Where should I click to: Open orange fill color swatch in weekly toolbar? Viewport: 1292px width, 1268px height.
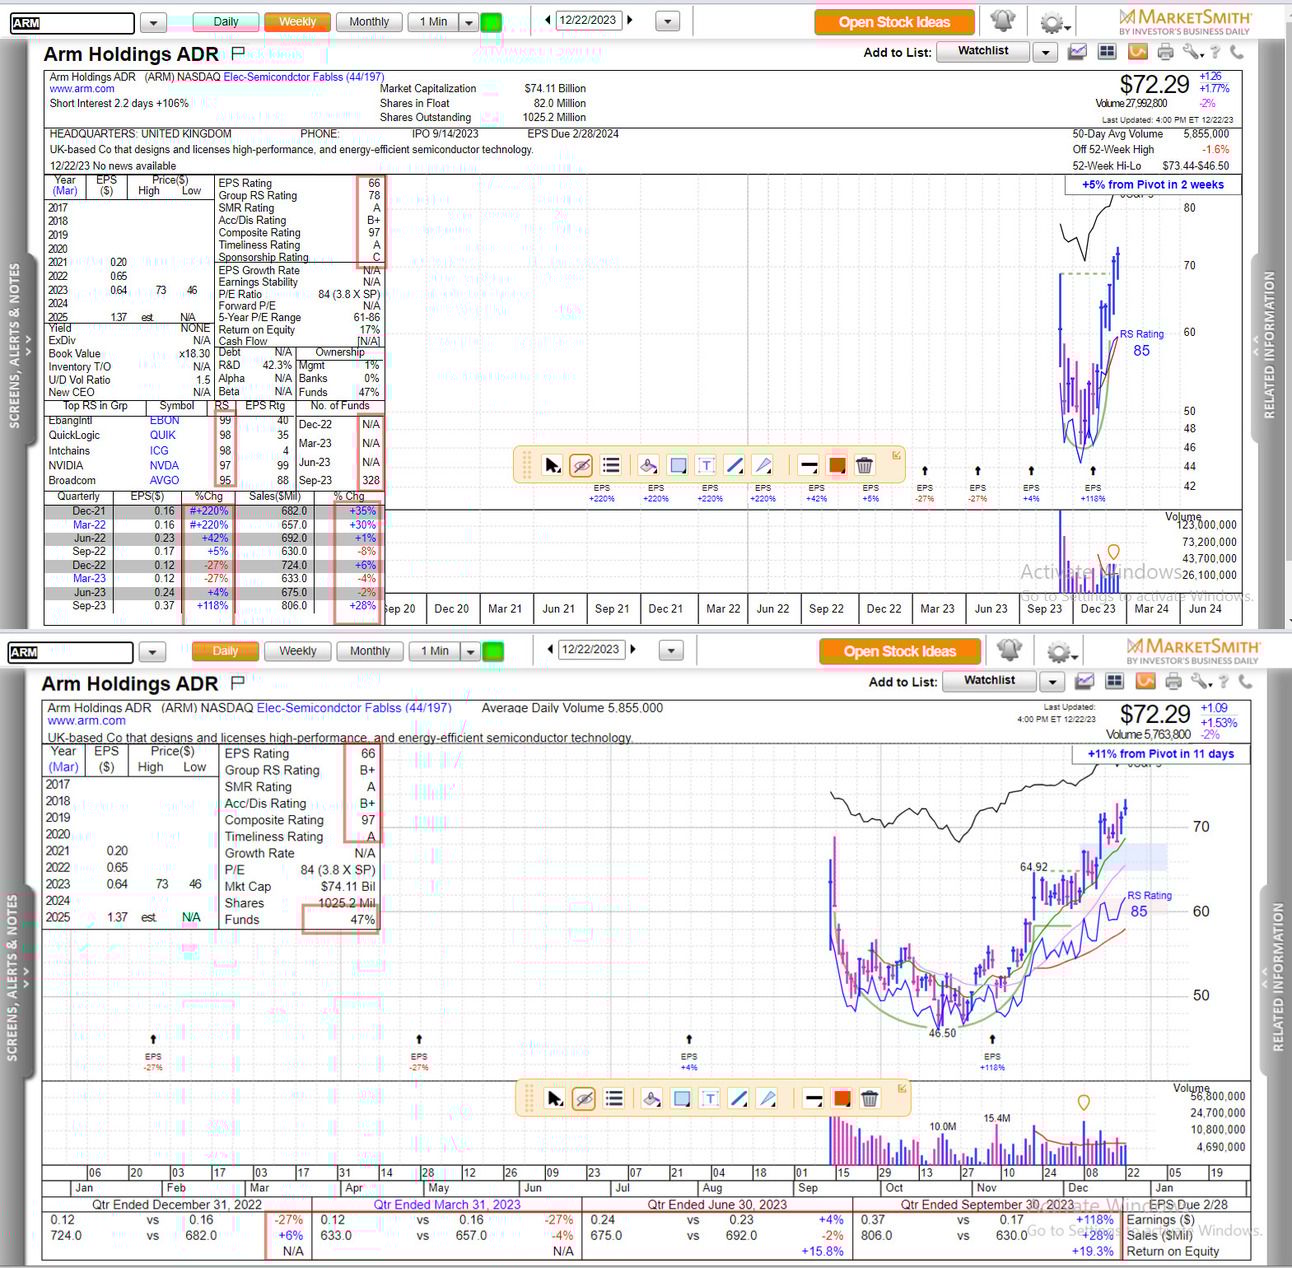pyautogui.click(x=837, y=465)
